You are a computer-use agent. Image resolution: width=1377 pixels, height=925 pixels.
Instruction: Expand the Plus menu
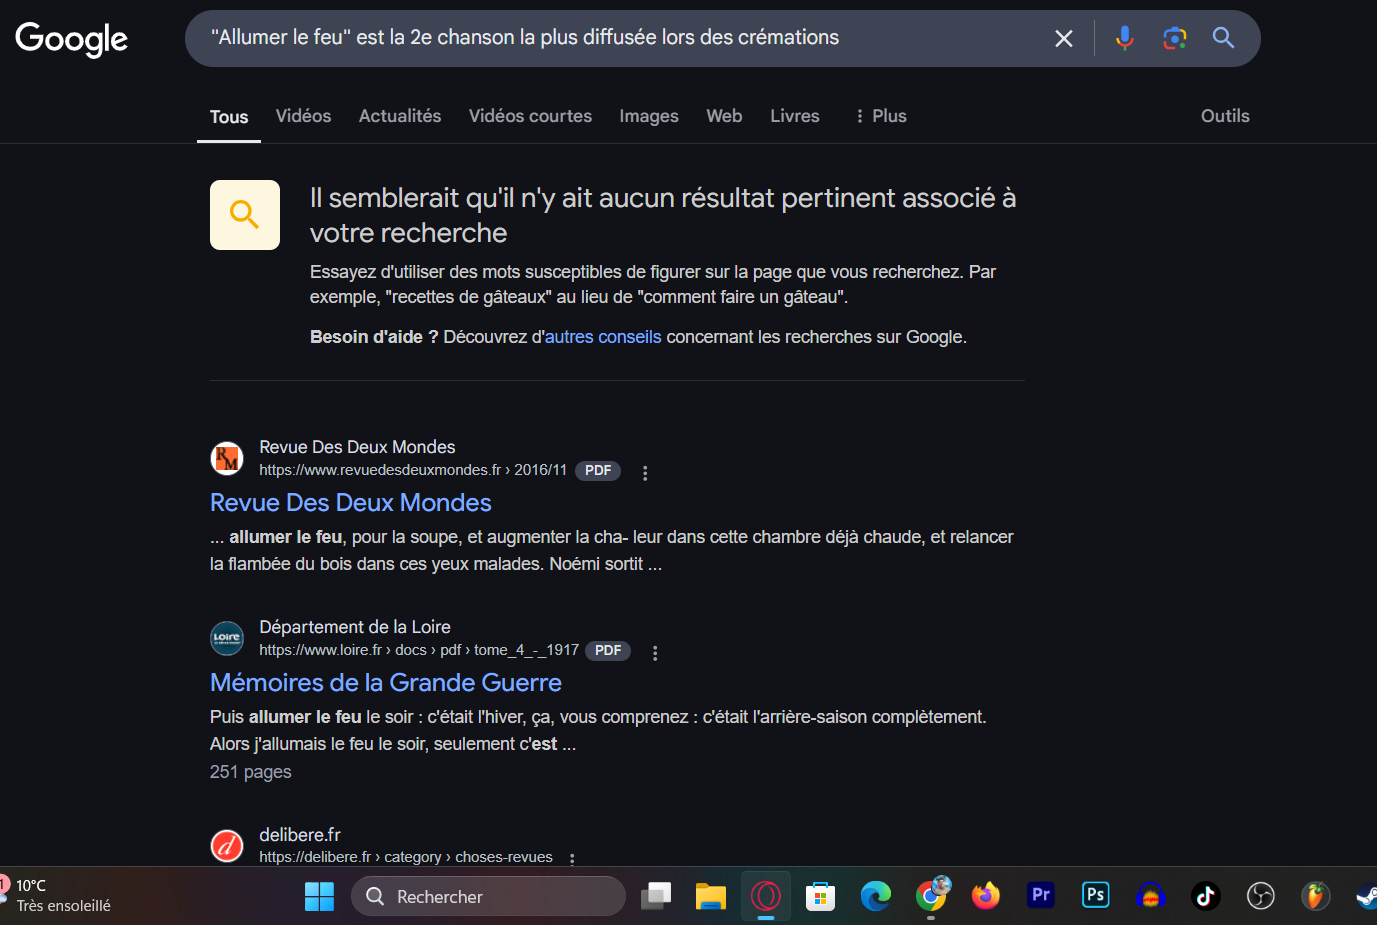pyautogui.click(x=881, y=116)
